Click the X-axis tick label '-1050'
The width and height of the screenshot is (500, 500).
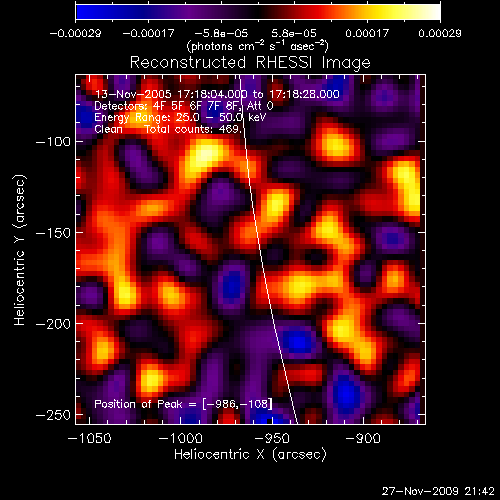tap(89, 438)
